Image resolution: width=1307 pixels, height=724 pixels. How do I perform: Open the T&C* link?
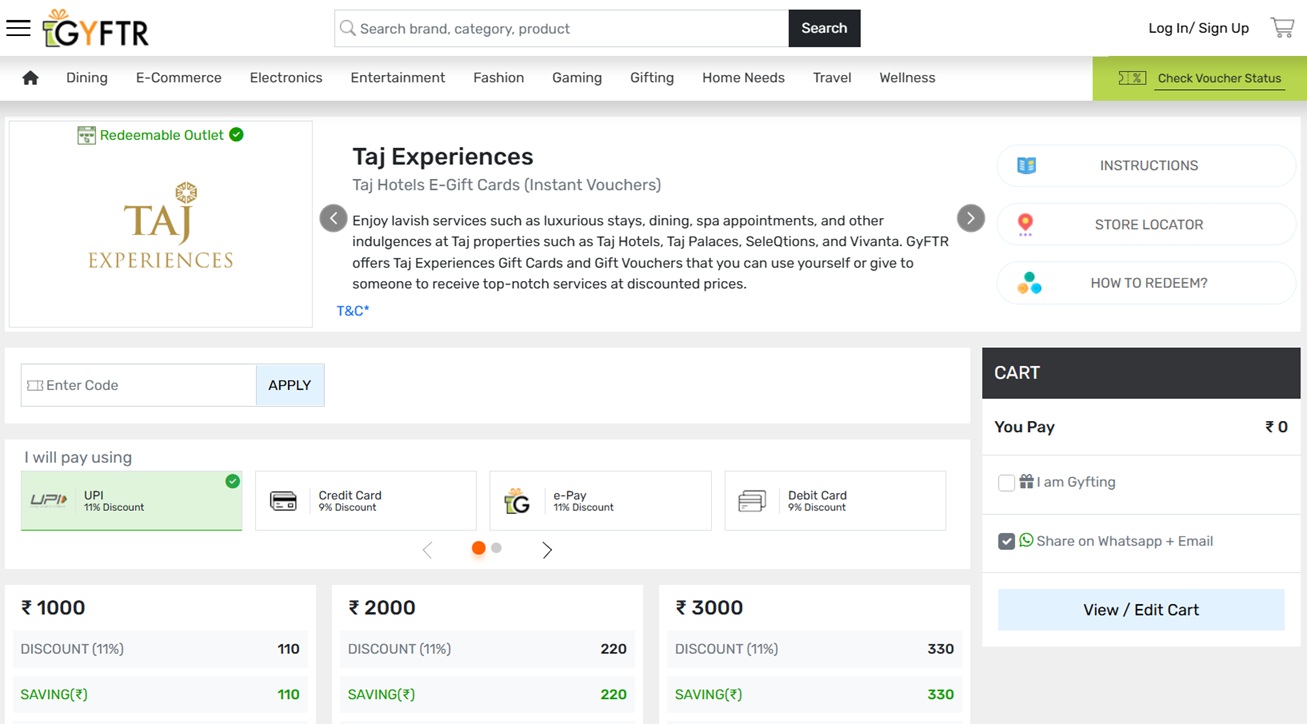353,311
